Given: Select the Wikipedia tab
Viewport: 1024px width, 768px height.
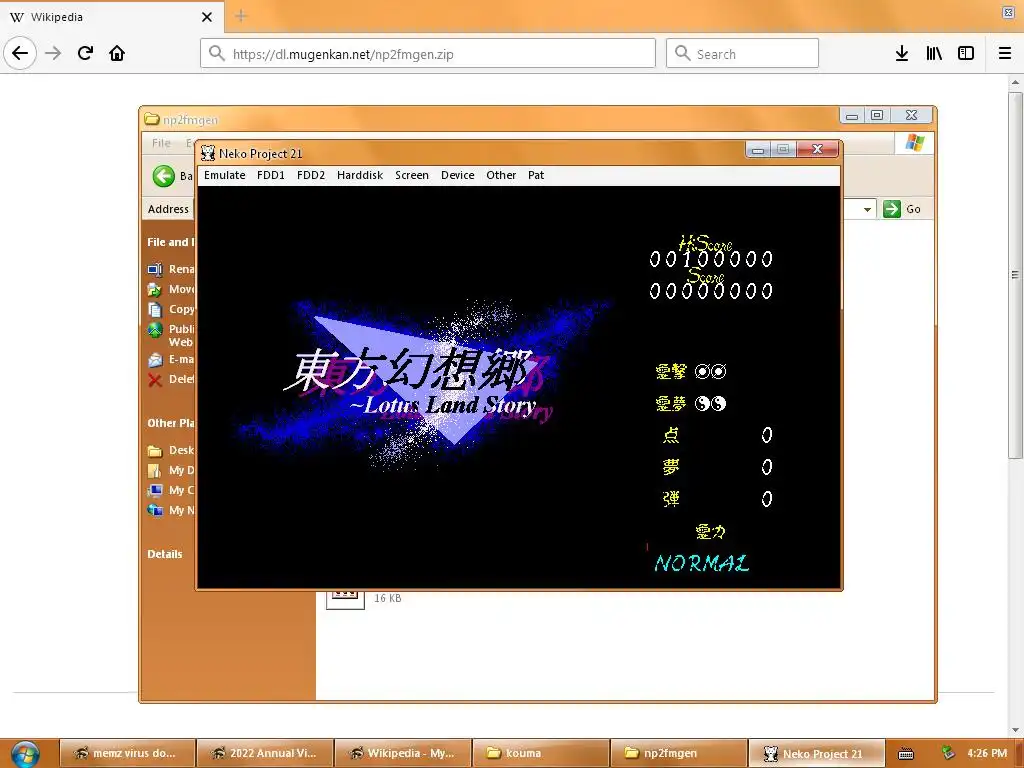Looking at the screenshot, I should 112,17.
